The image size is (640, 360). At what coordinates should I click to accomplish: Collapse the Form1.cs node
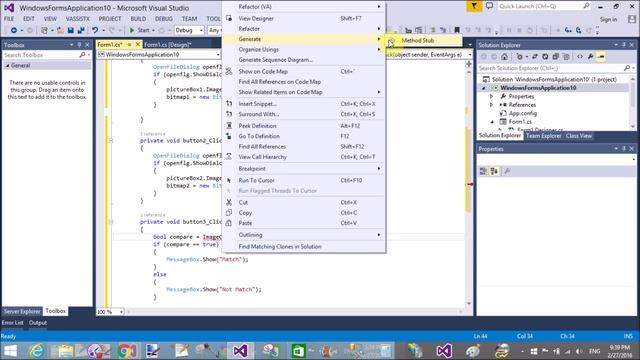[x=492, y=122]
